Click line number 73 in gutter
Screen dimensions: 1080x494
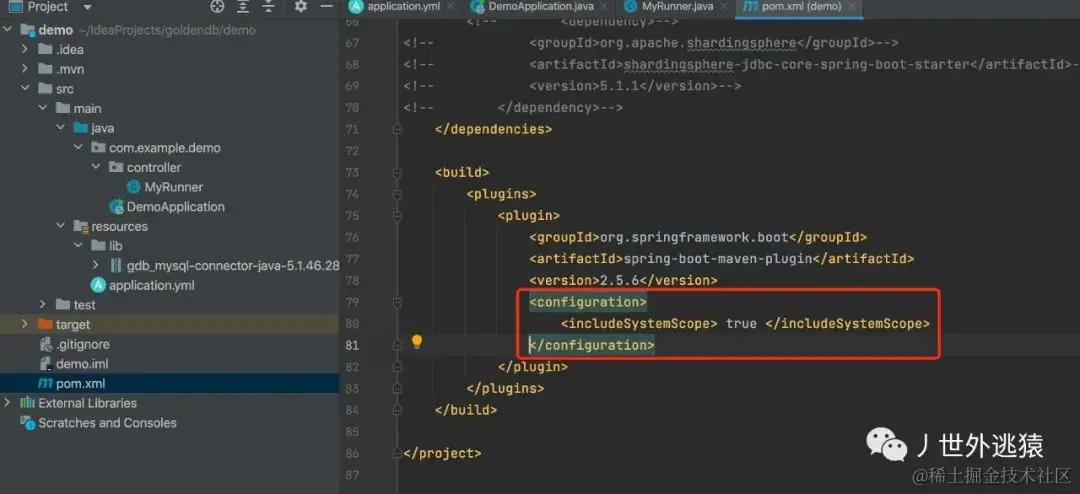click(x=351, y=172)
